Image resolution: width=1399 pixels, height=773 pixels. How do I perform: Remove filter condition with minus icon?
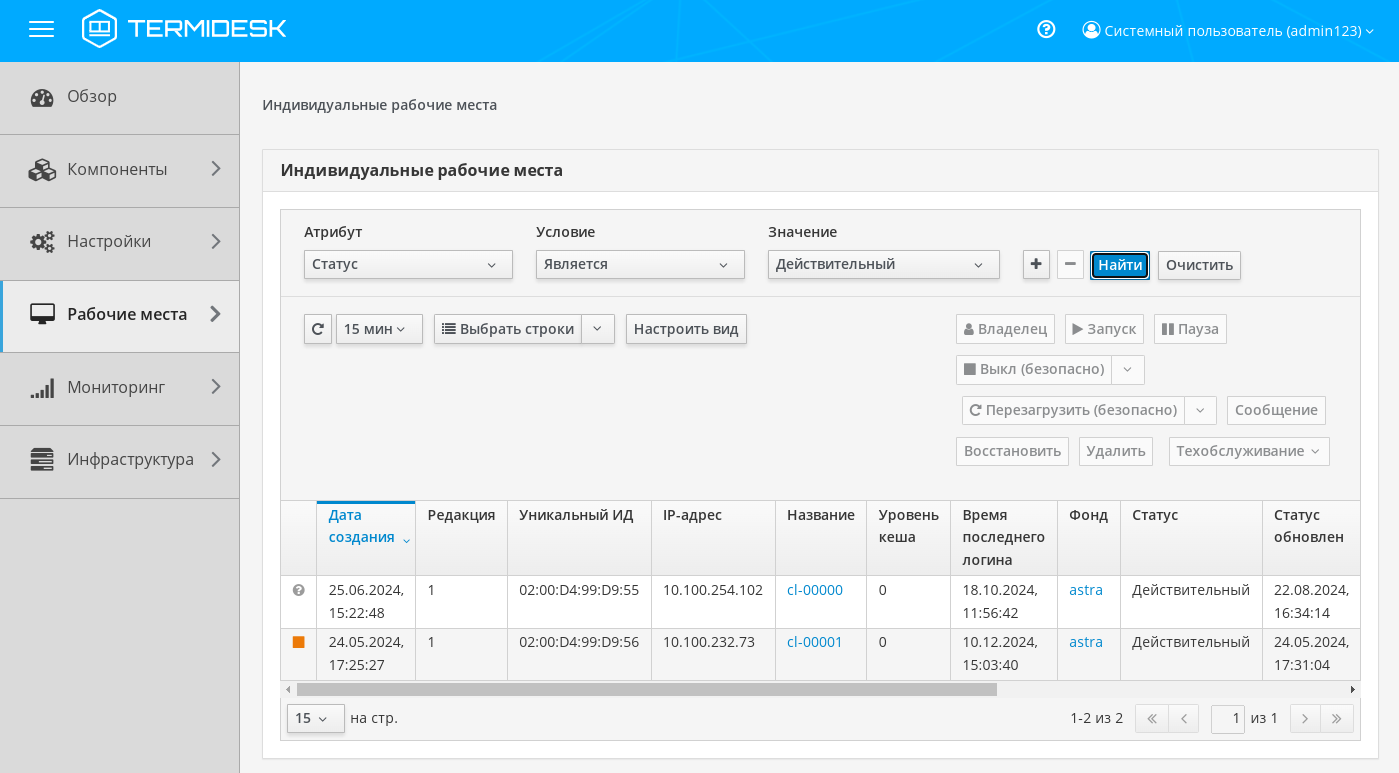pos(1070,264)
